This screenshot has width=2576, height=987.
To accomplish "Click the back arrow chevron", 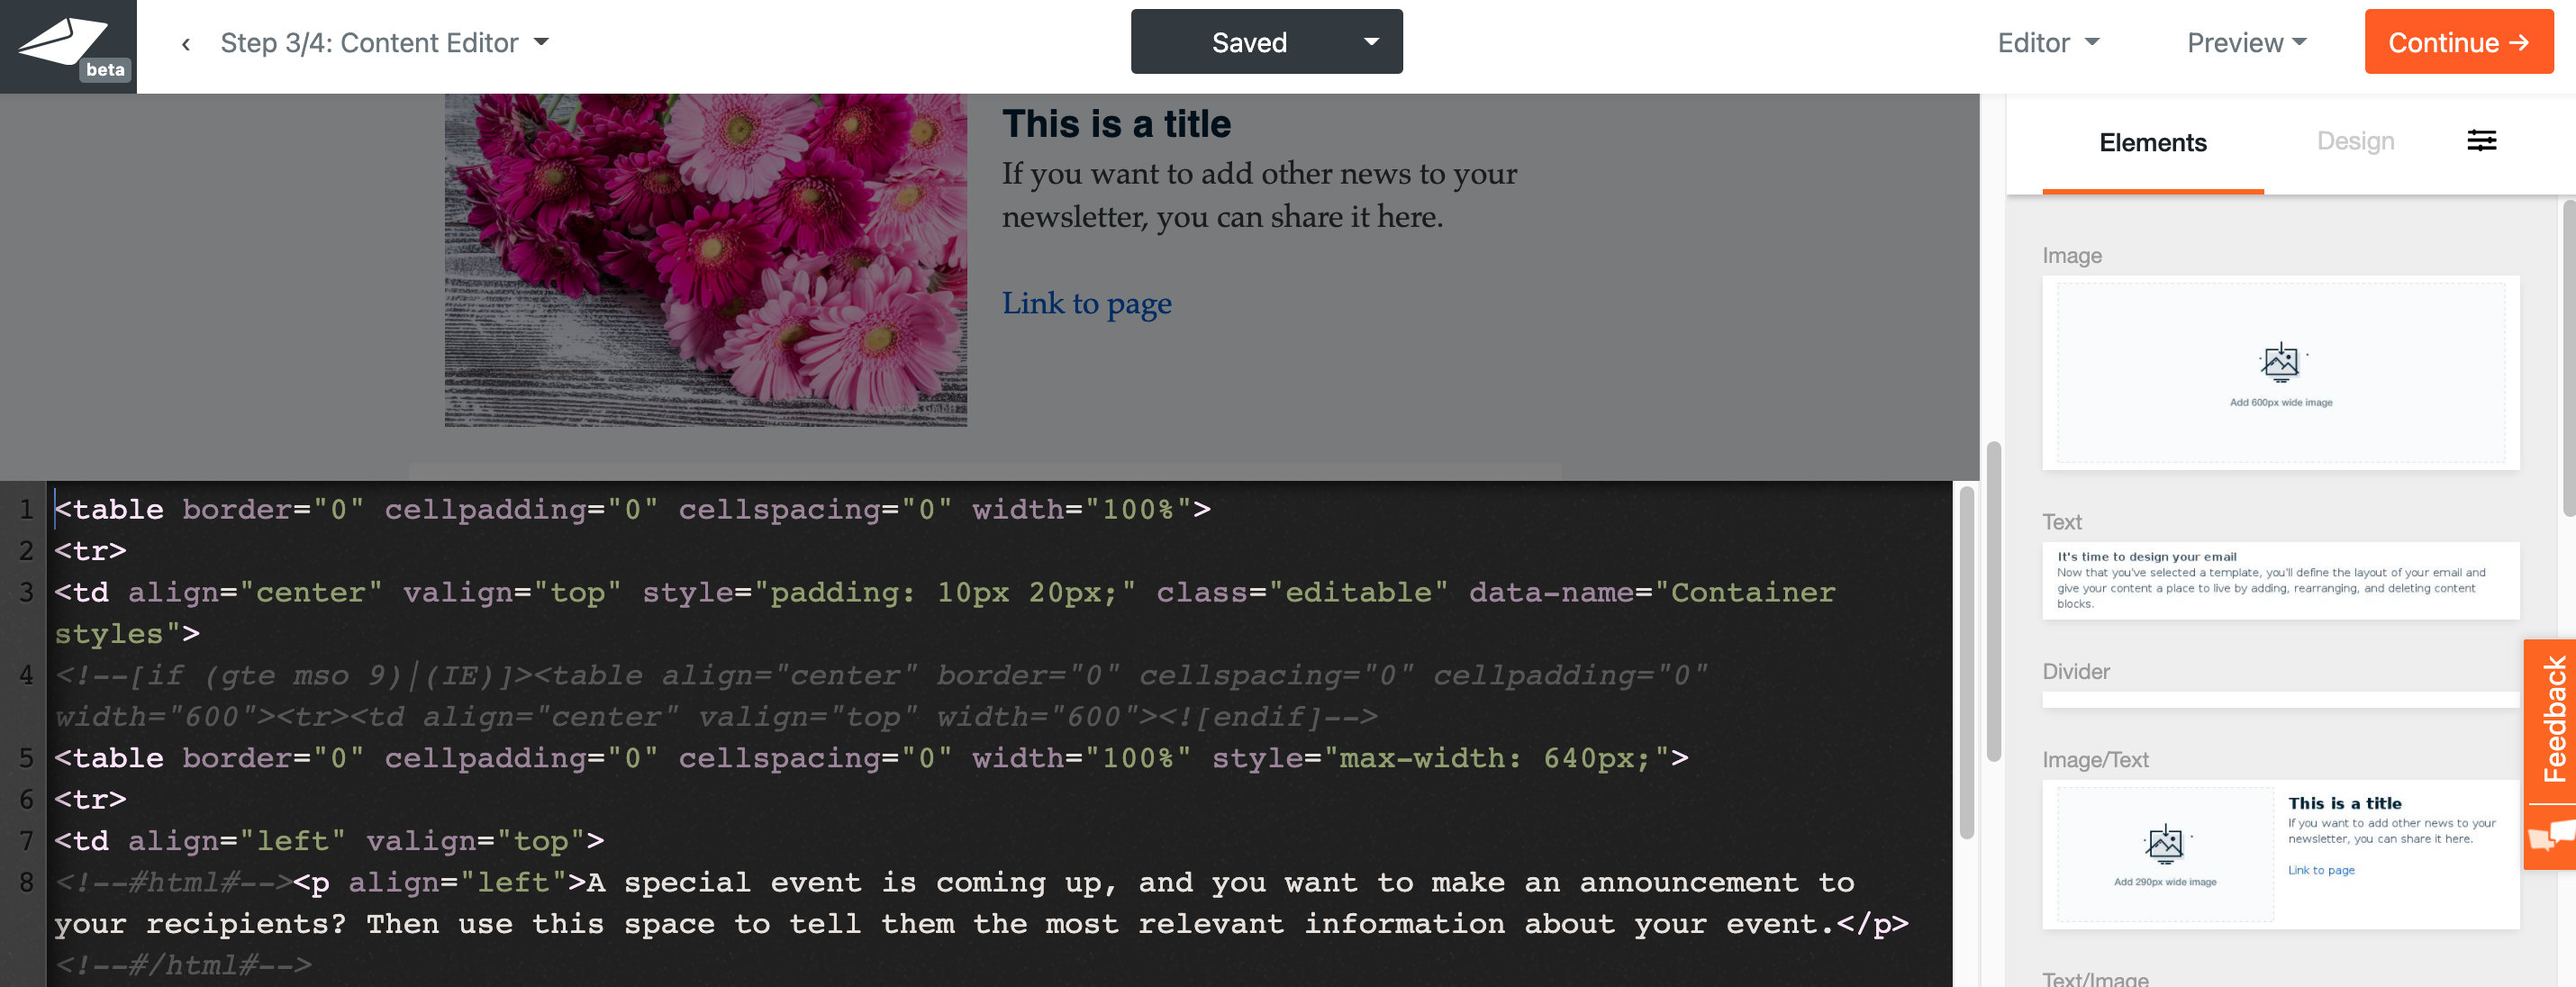I will (x=186, y=44).
